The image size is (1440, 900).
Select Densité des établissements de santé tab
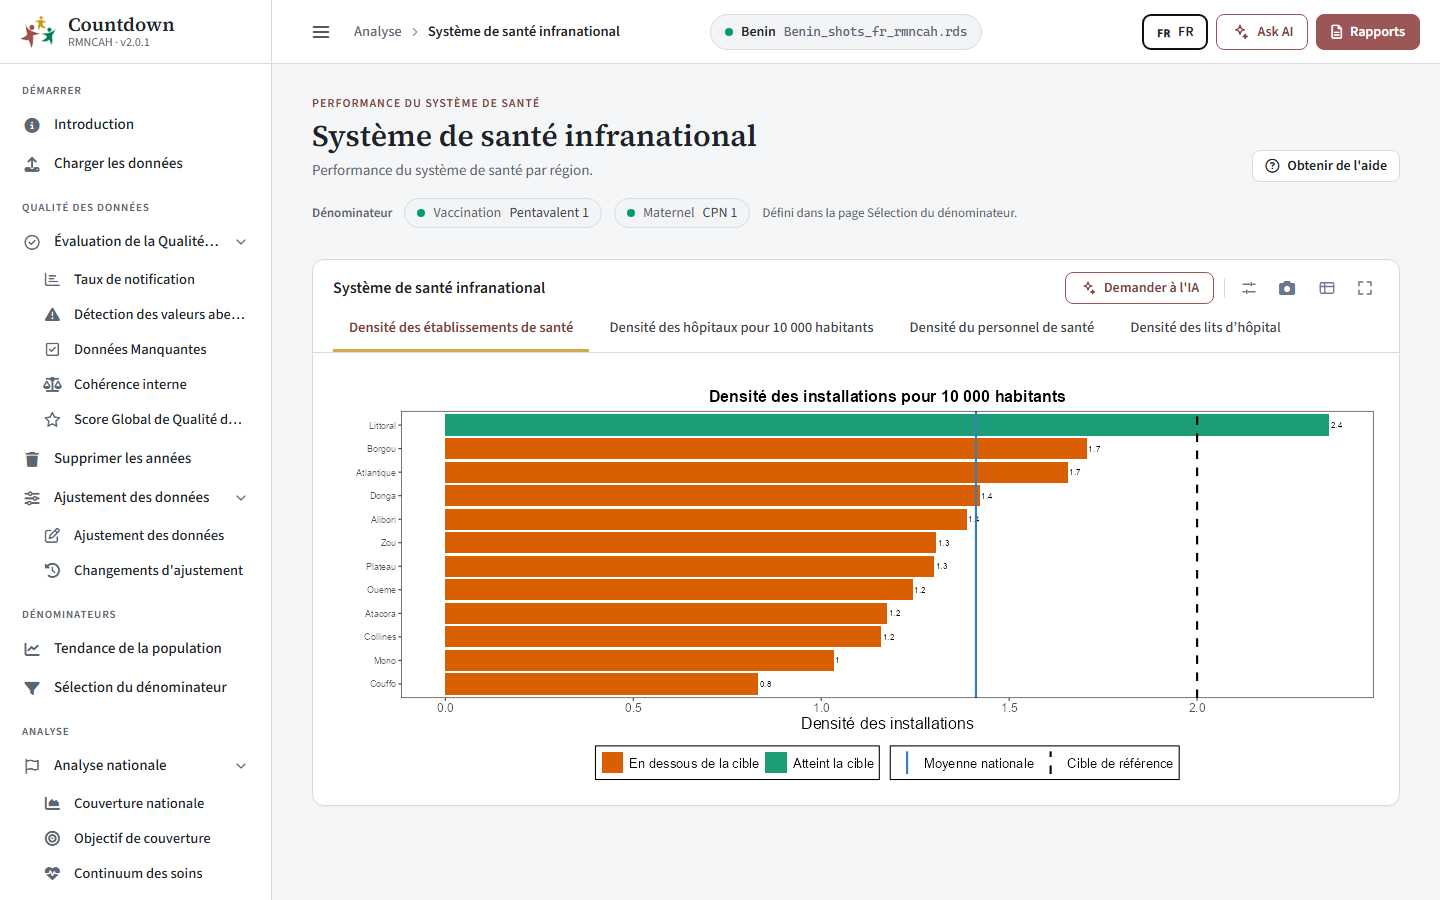click(x=461, y=328)
